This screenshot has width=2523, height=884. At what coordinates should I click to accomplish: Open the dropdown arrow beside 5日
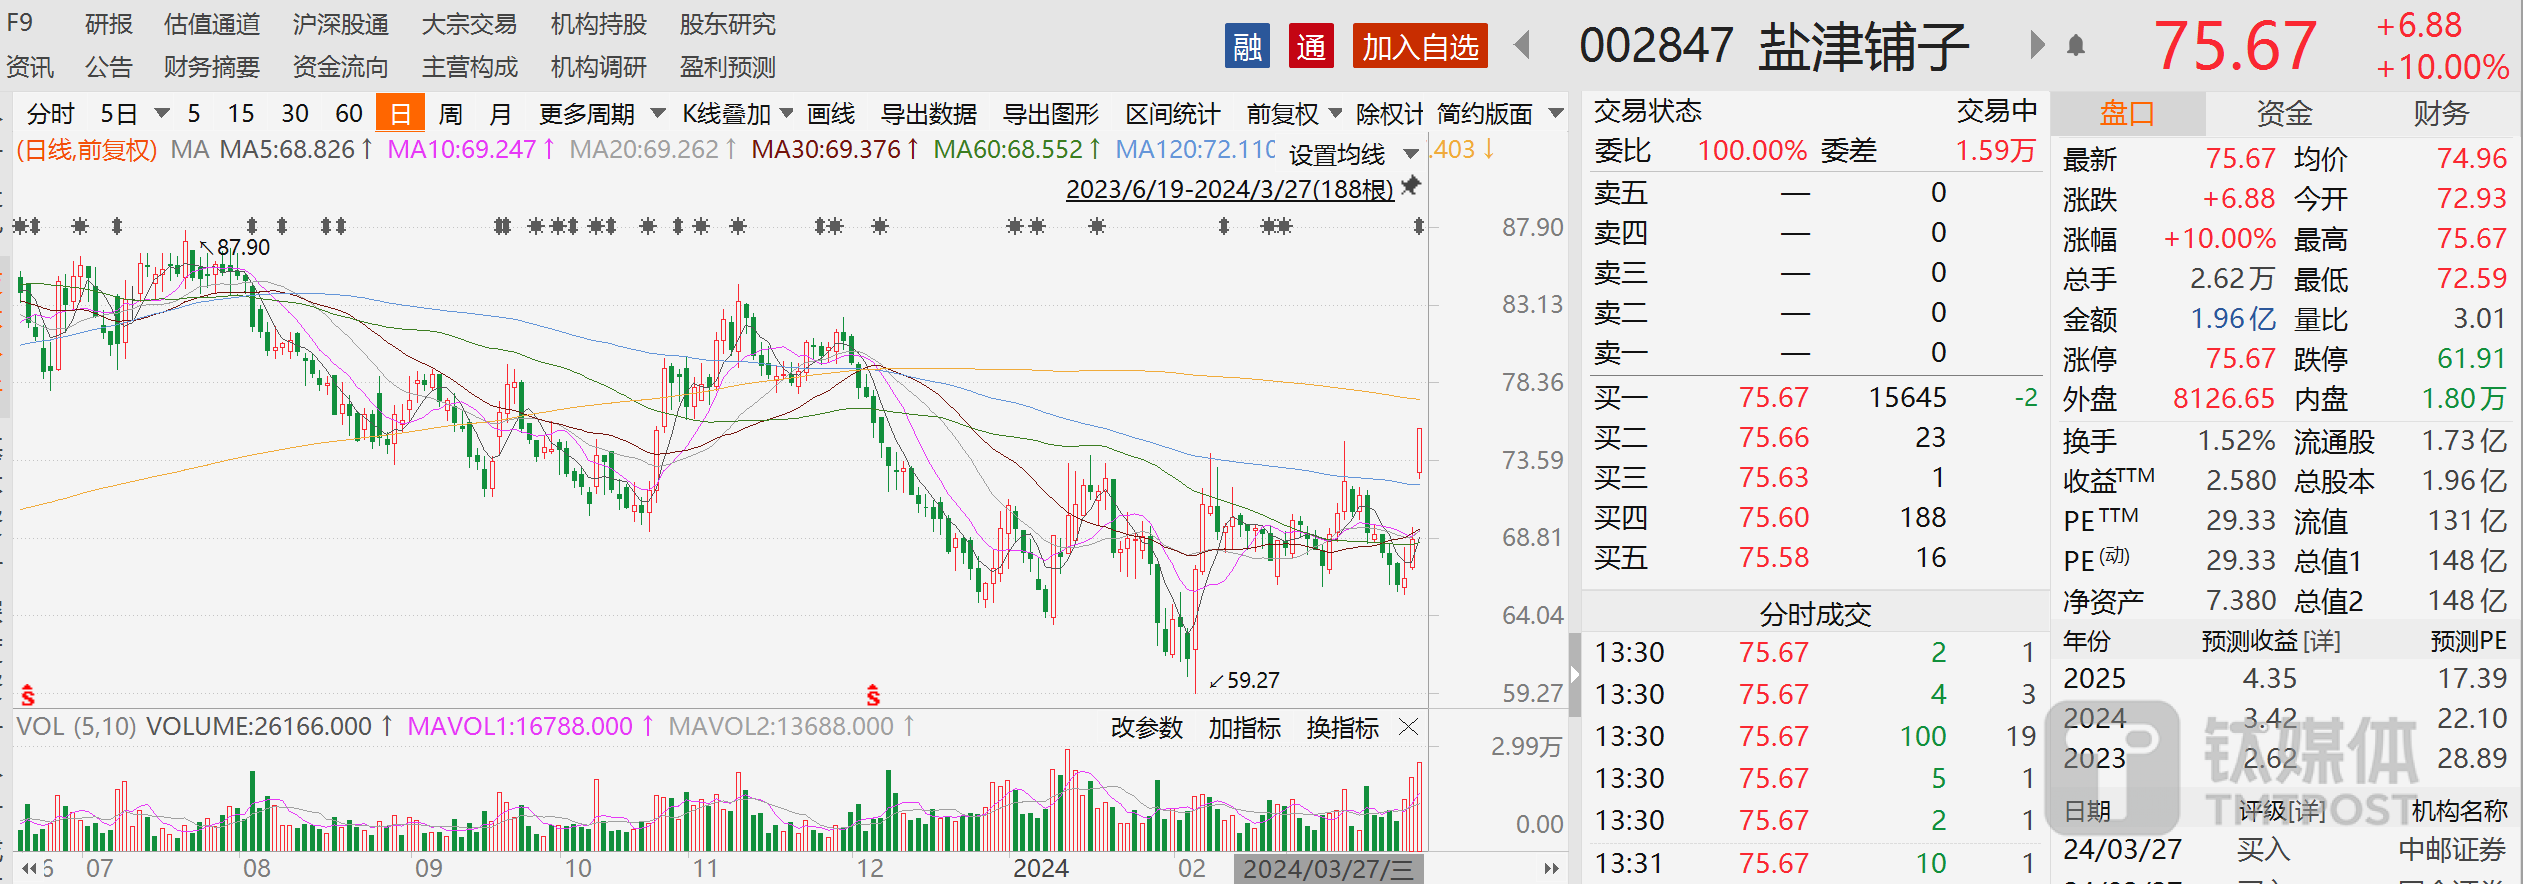[161, 113]
